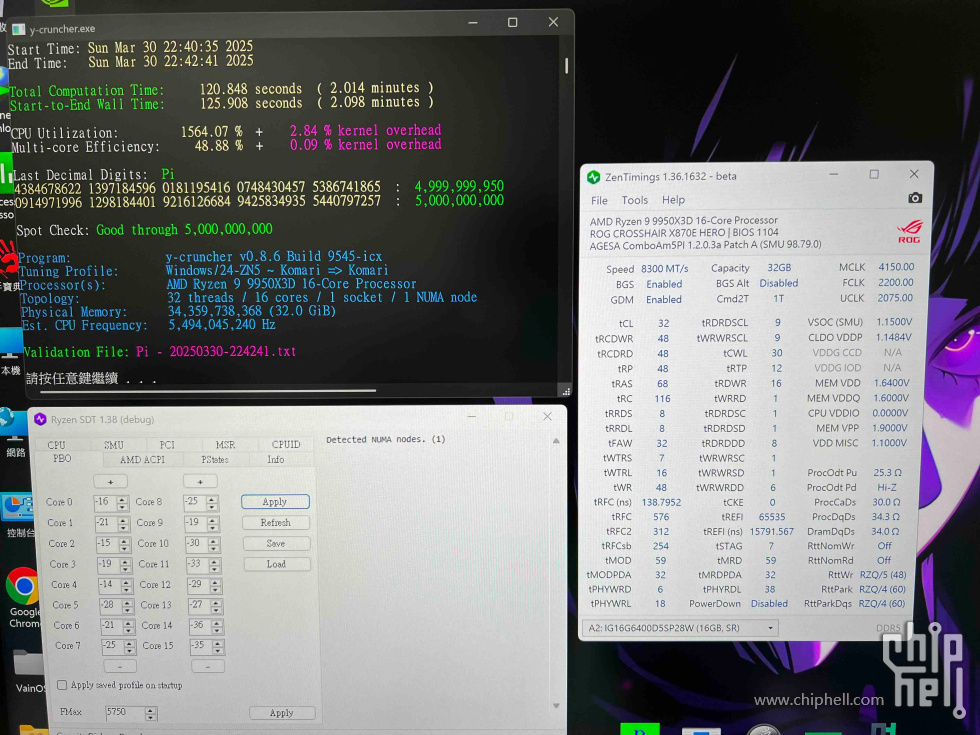The image size is (980, 735).
Task: Click the Core 4 offset spinner
Action: point(116,585)
